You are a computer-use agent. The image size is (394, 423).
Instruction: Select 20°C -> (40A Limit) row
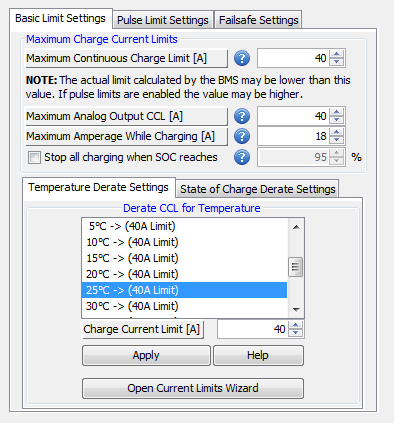pyautogui.click(x=185, y=274)
